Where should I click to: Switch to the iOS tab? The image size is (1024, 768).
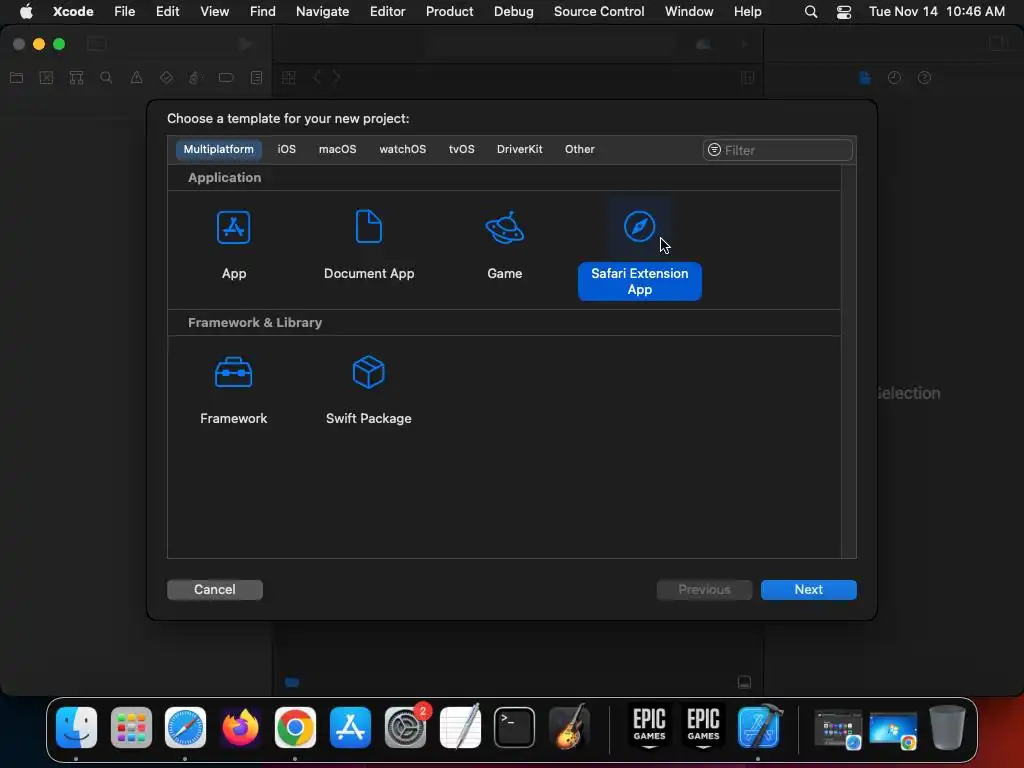(287, 150)
